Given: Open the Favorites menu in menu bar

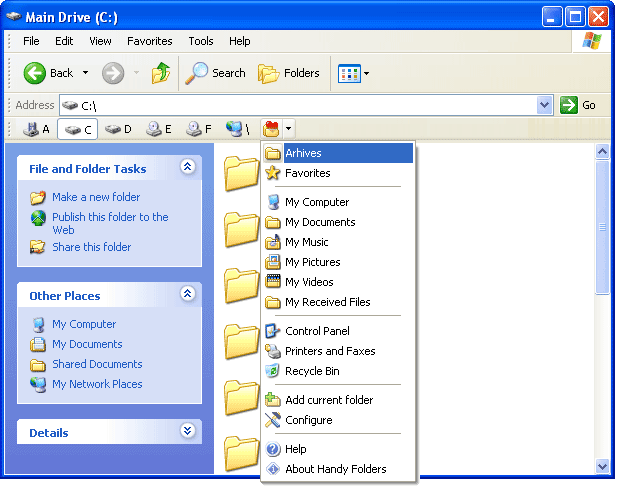Looking at the screenshot, I should point(149,41).
